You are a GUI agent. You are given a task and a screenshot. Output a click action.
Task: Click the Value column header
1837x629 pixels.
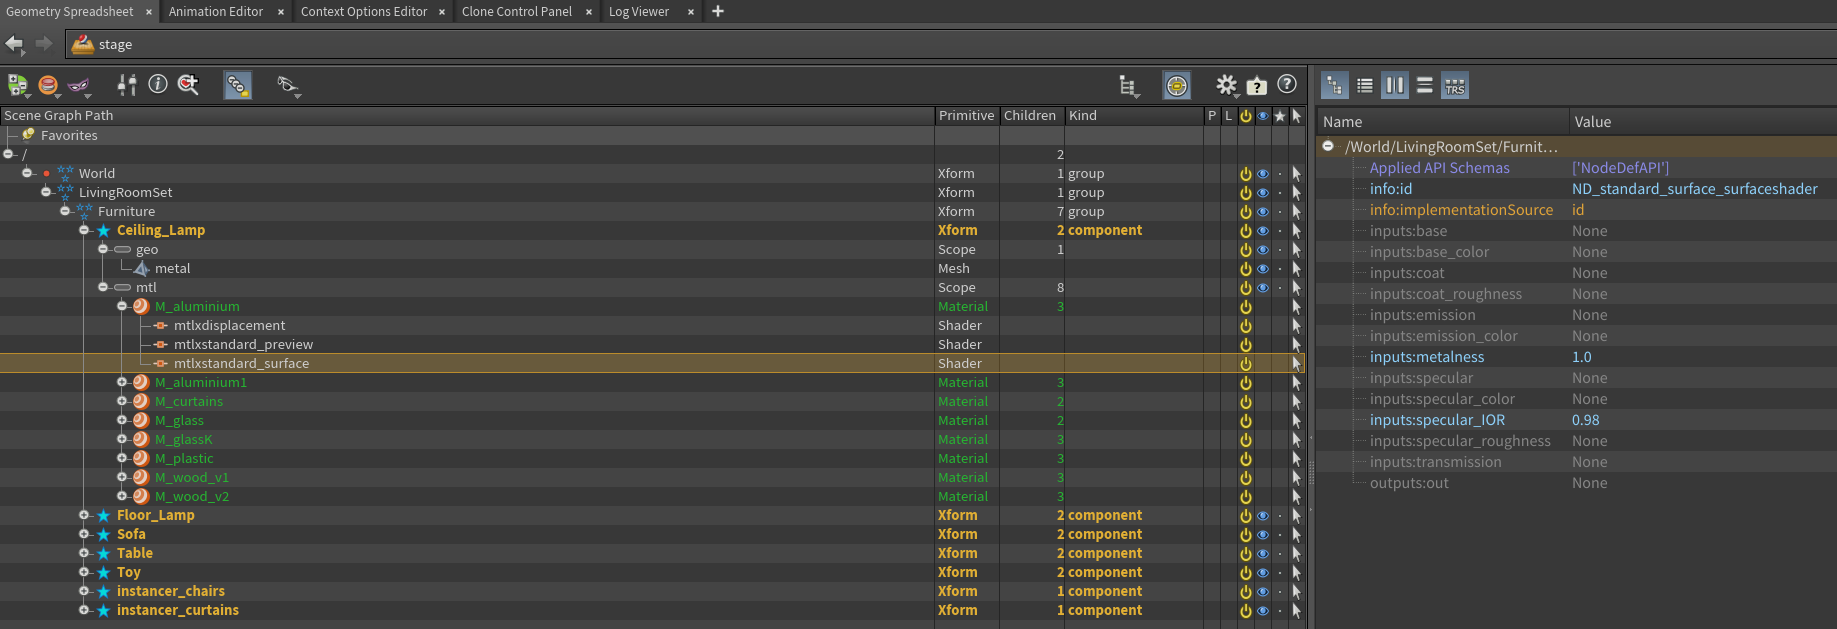pyautogui.click(x=1702, y=122)
